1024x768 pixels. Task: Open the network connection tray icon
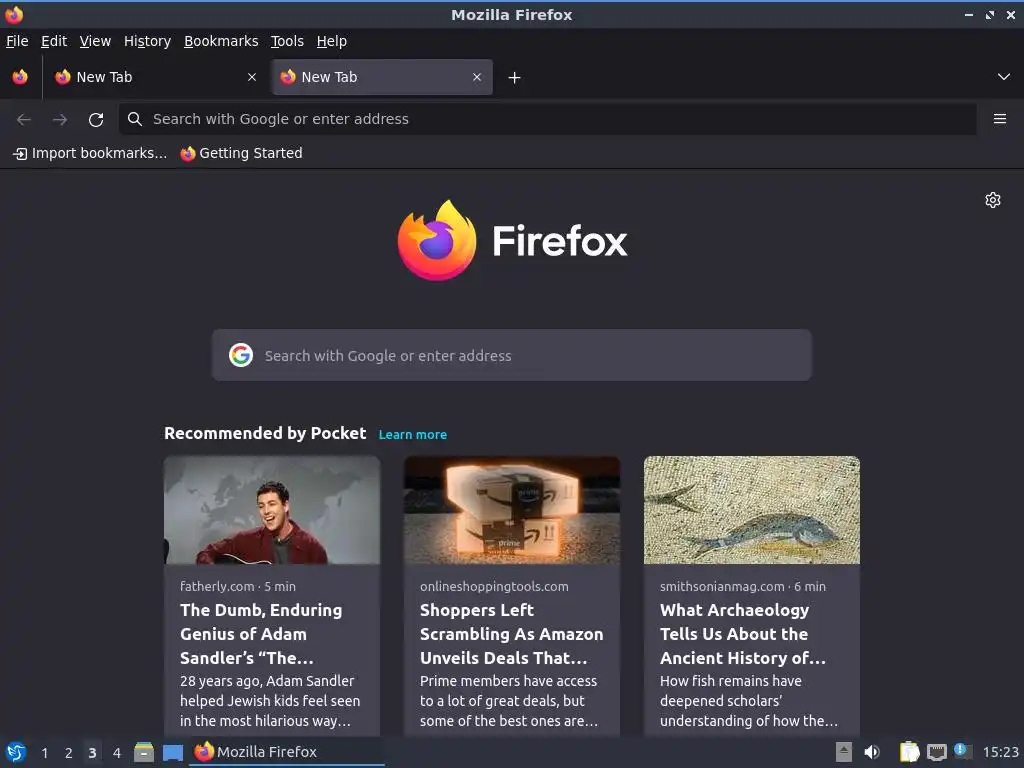tap(936, 752)
